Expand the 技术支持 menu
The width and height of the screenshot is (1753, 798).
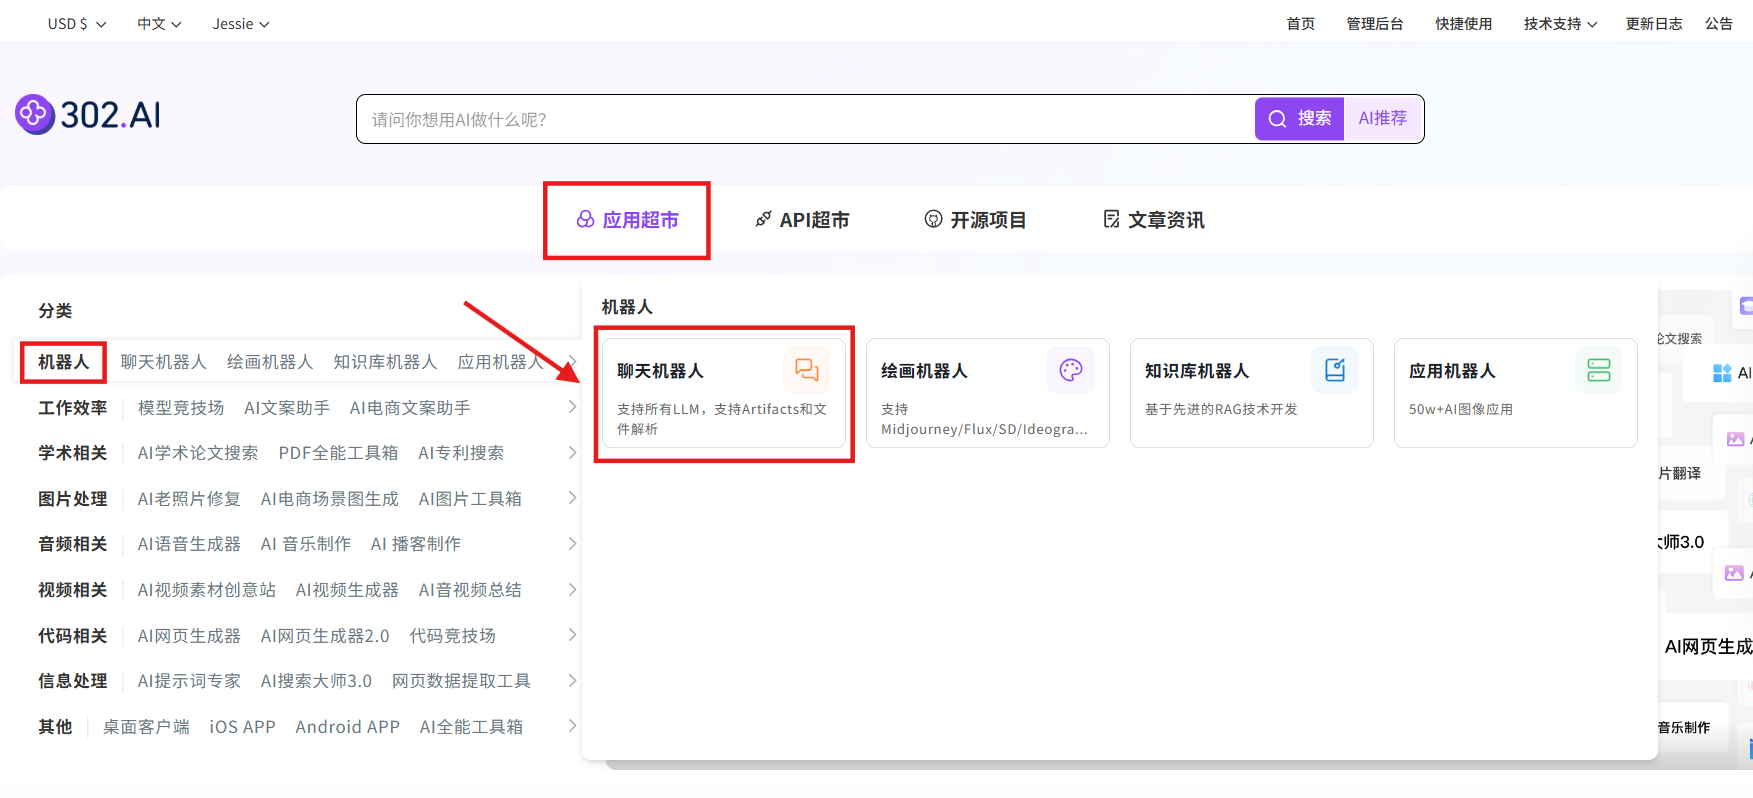point(1561,24)
